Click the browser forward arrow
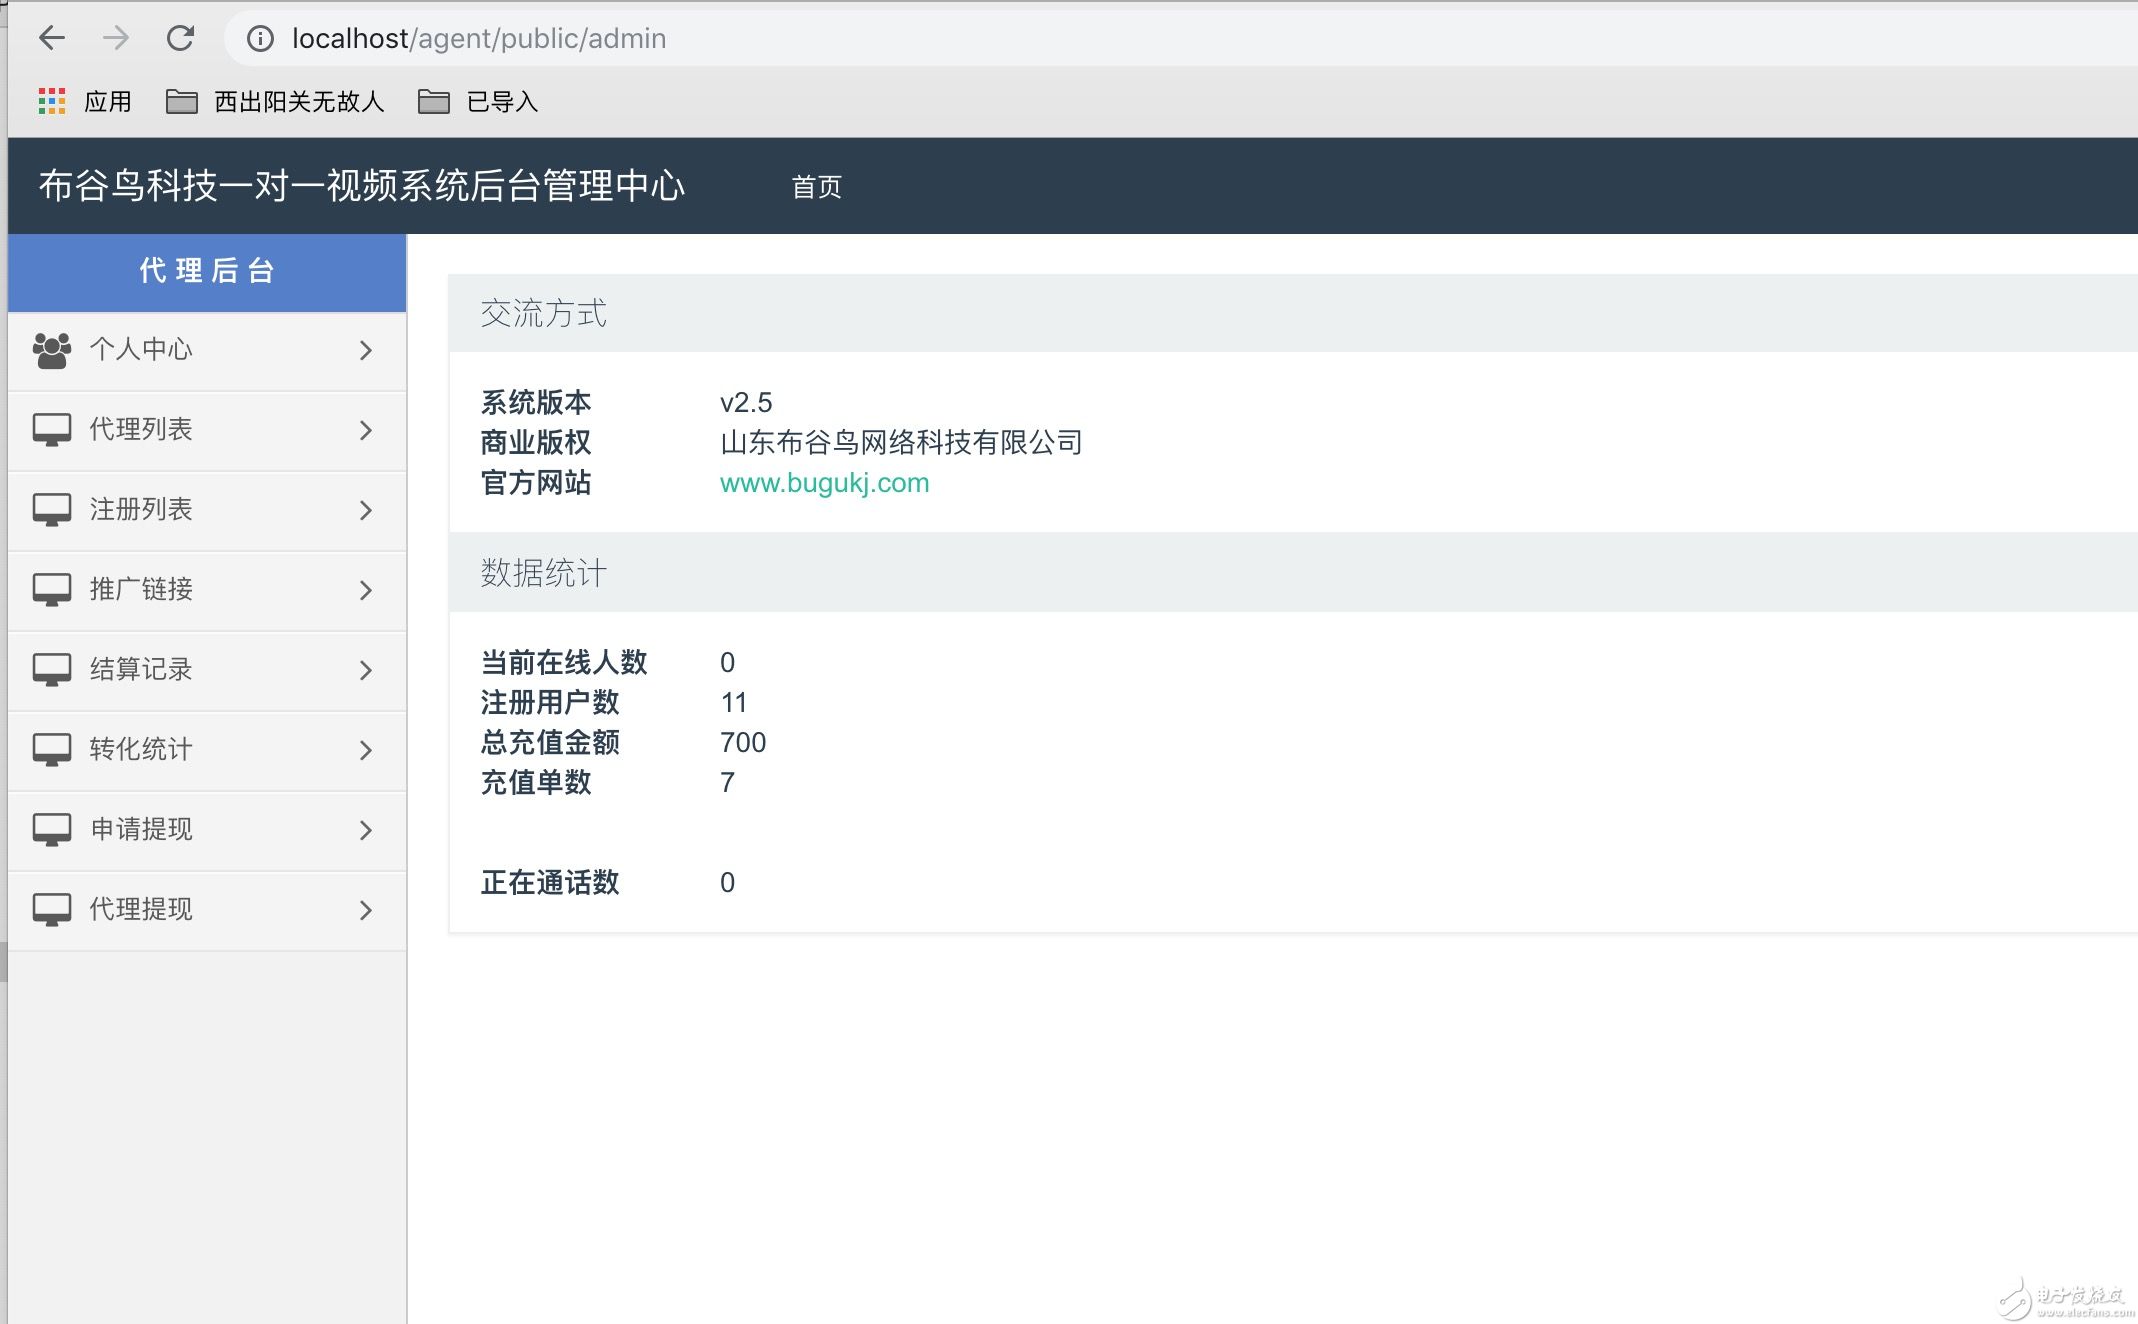This screenshot has height=1324, width=2138. coord(116,38)
